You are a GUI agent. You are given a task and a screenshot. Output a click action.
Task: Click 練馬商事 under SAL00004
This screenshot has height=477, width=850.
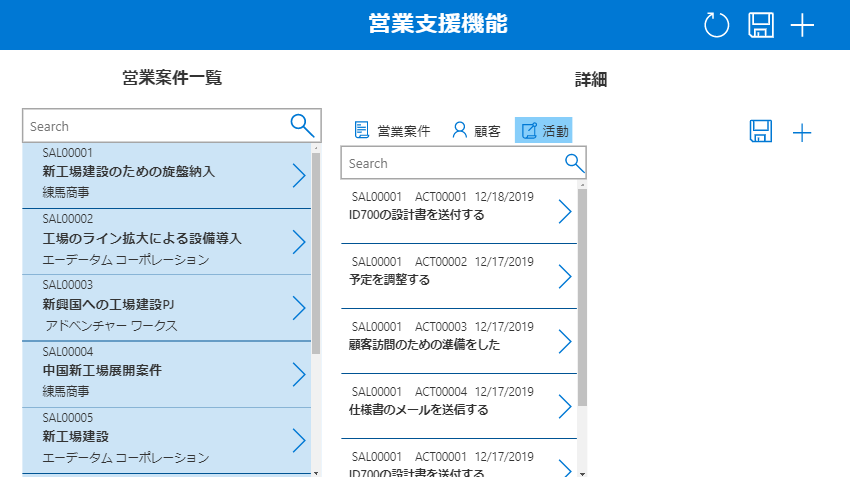coord(66,391)
